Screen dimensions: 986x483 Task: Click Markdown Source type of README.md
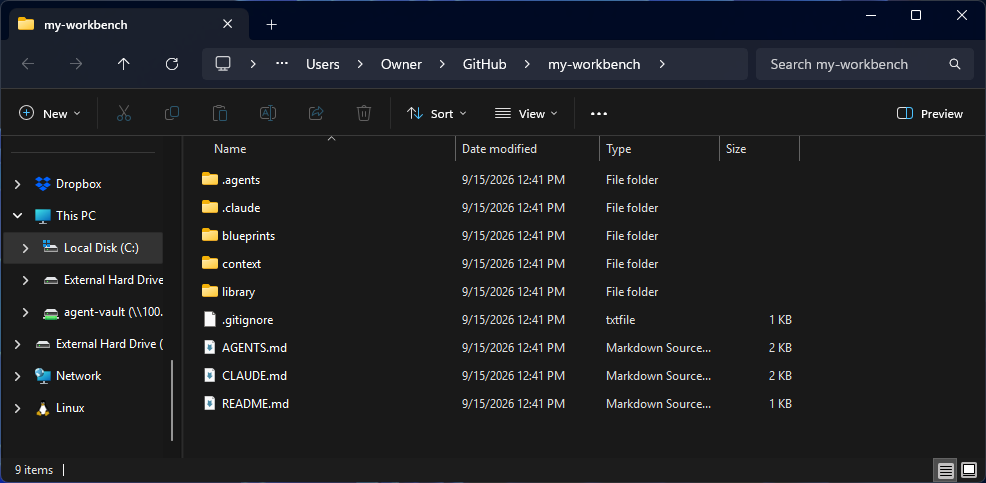(x=658, y=404)
